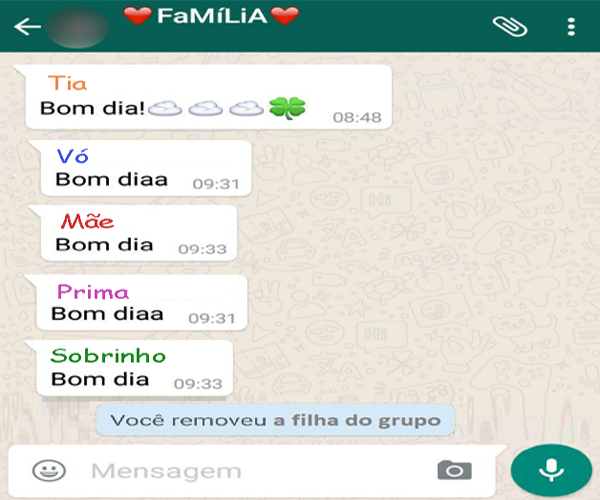Focus the Mensagem text field

pos(253,471)
